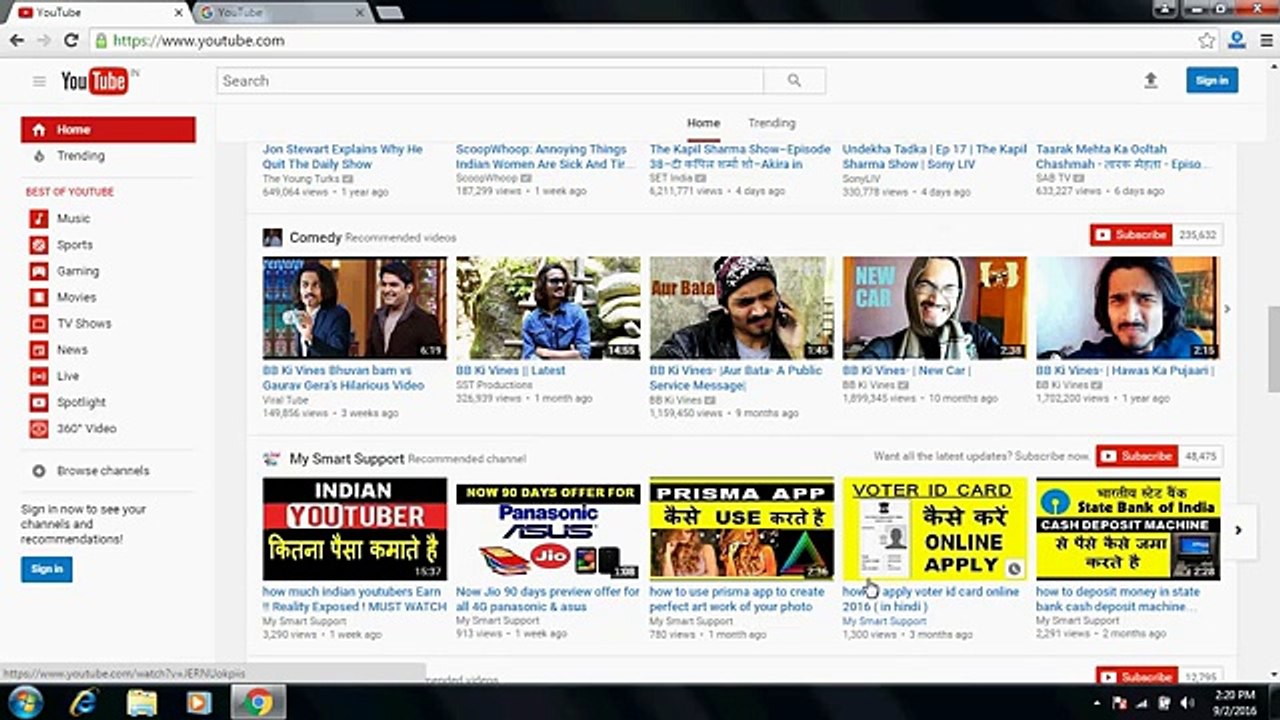Open Windows Media Player from the taskbar

(199, 703)
